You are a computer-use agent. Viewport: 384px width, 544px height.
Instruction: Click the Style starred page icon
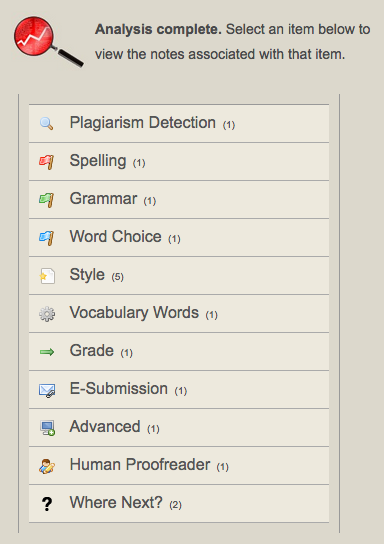pyautogui.click(x=47, y=276)
